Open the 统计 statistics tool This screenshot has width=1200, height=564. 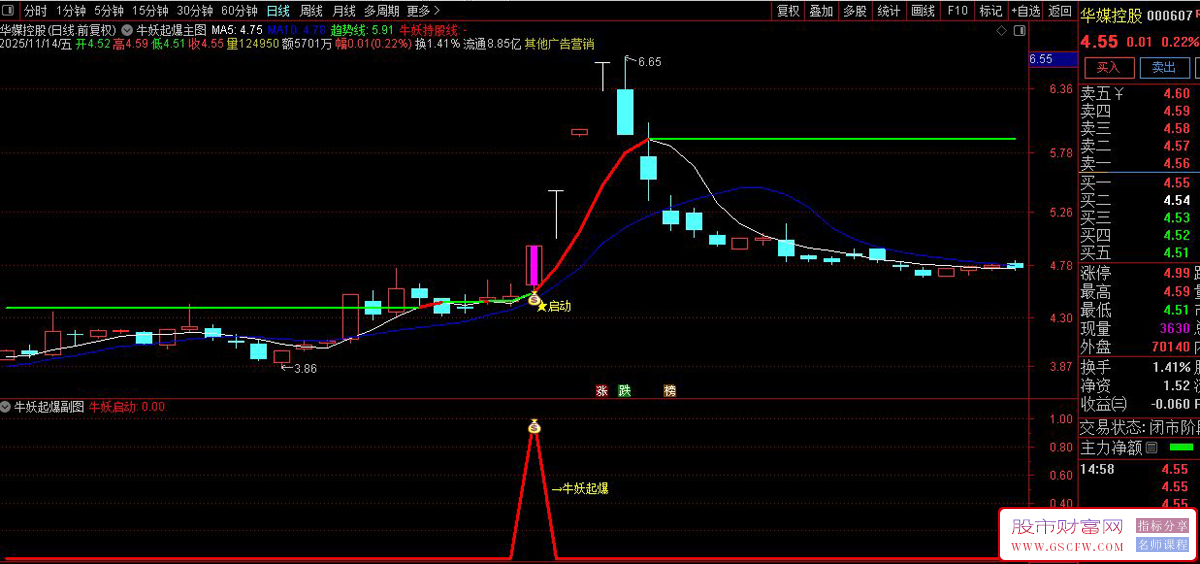(x=888, y=11)
